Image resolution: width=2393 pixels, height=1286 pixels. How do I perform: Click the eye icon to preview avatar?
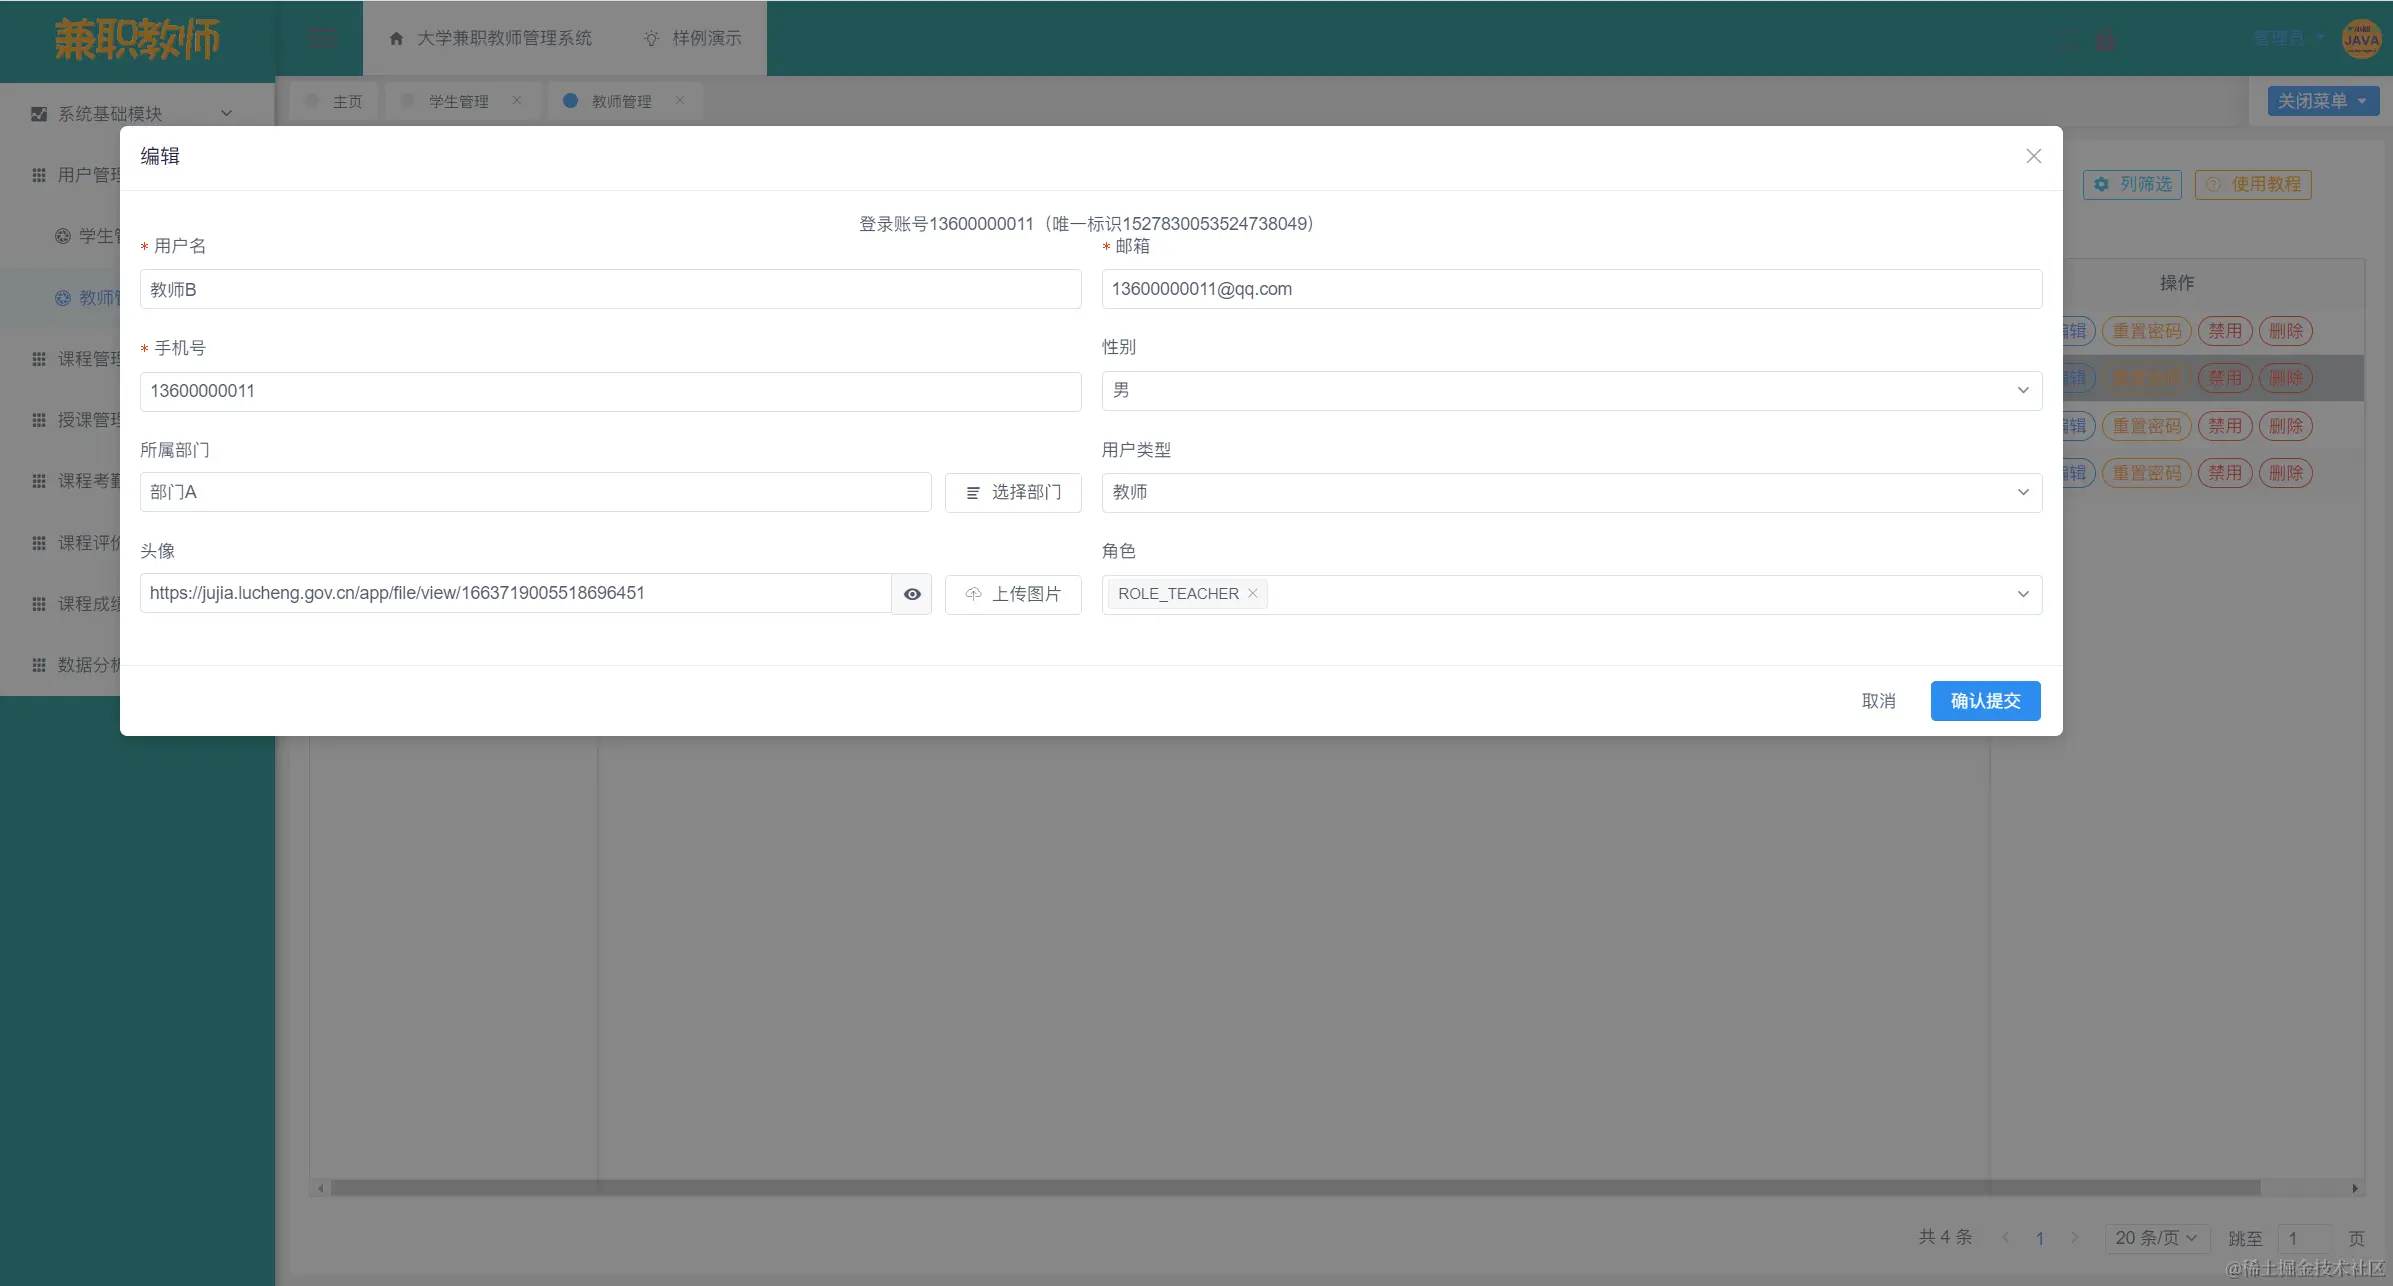coord(912,594)
